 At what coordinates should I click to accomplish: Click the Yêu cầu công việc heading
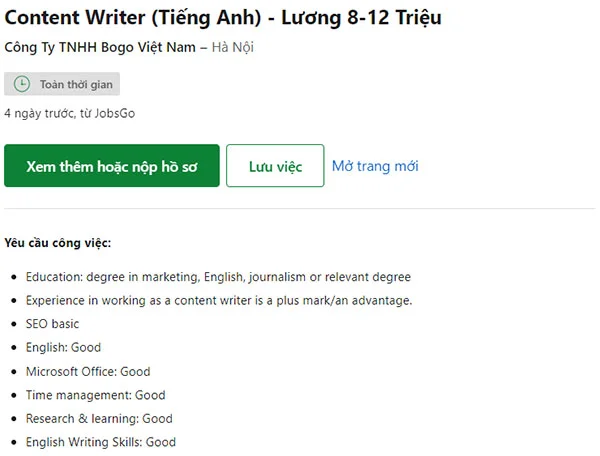point(57,243)
